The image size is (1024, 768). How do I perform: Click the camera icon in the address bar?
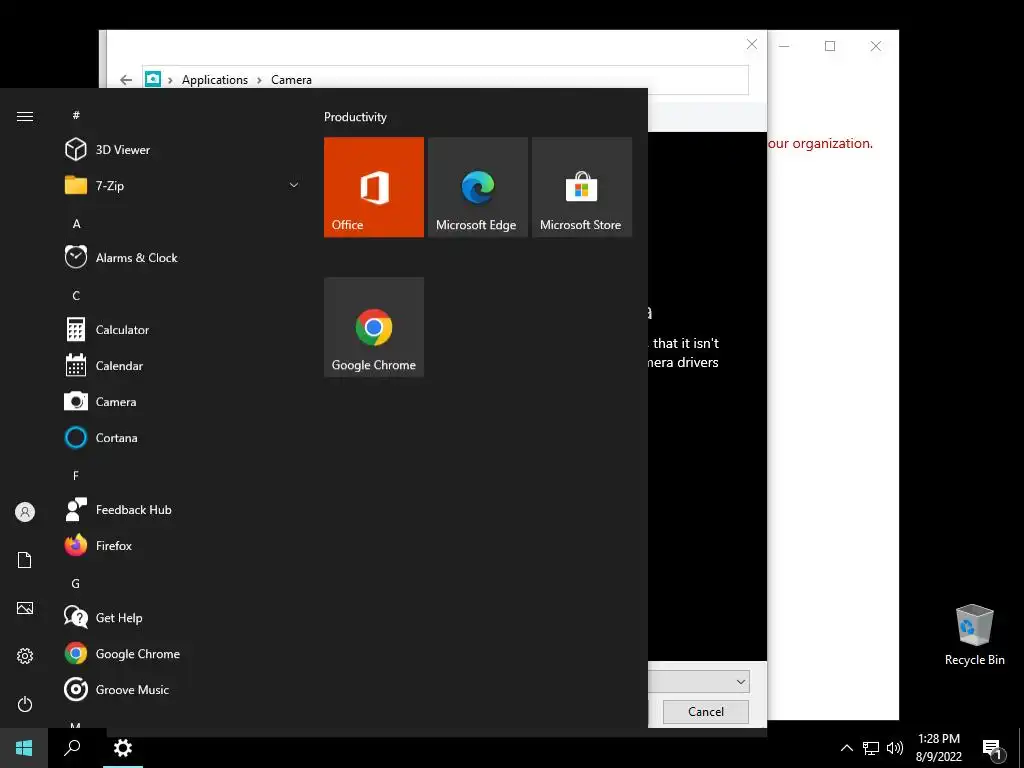point(153,79)
